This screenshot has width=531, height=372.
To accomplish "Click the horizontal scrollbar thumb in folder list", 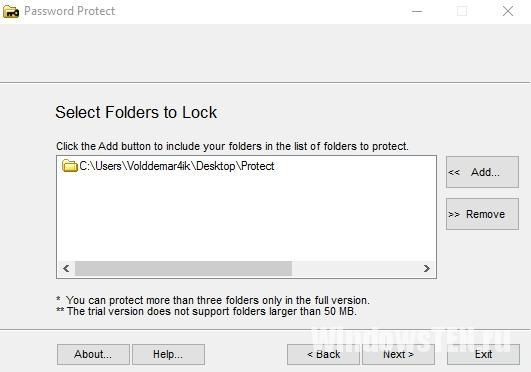I will tap(183, 268).
